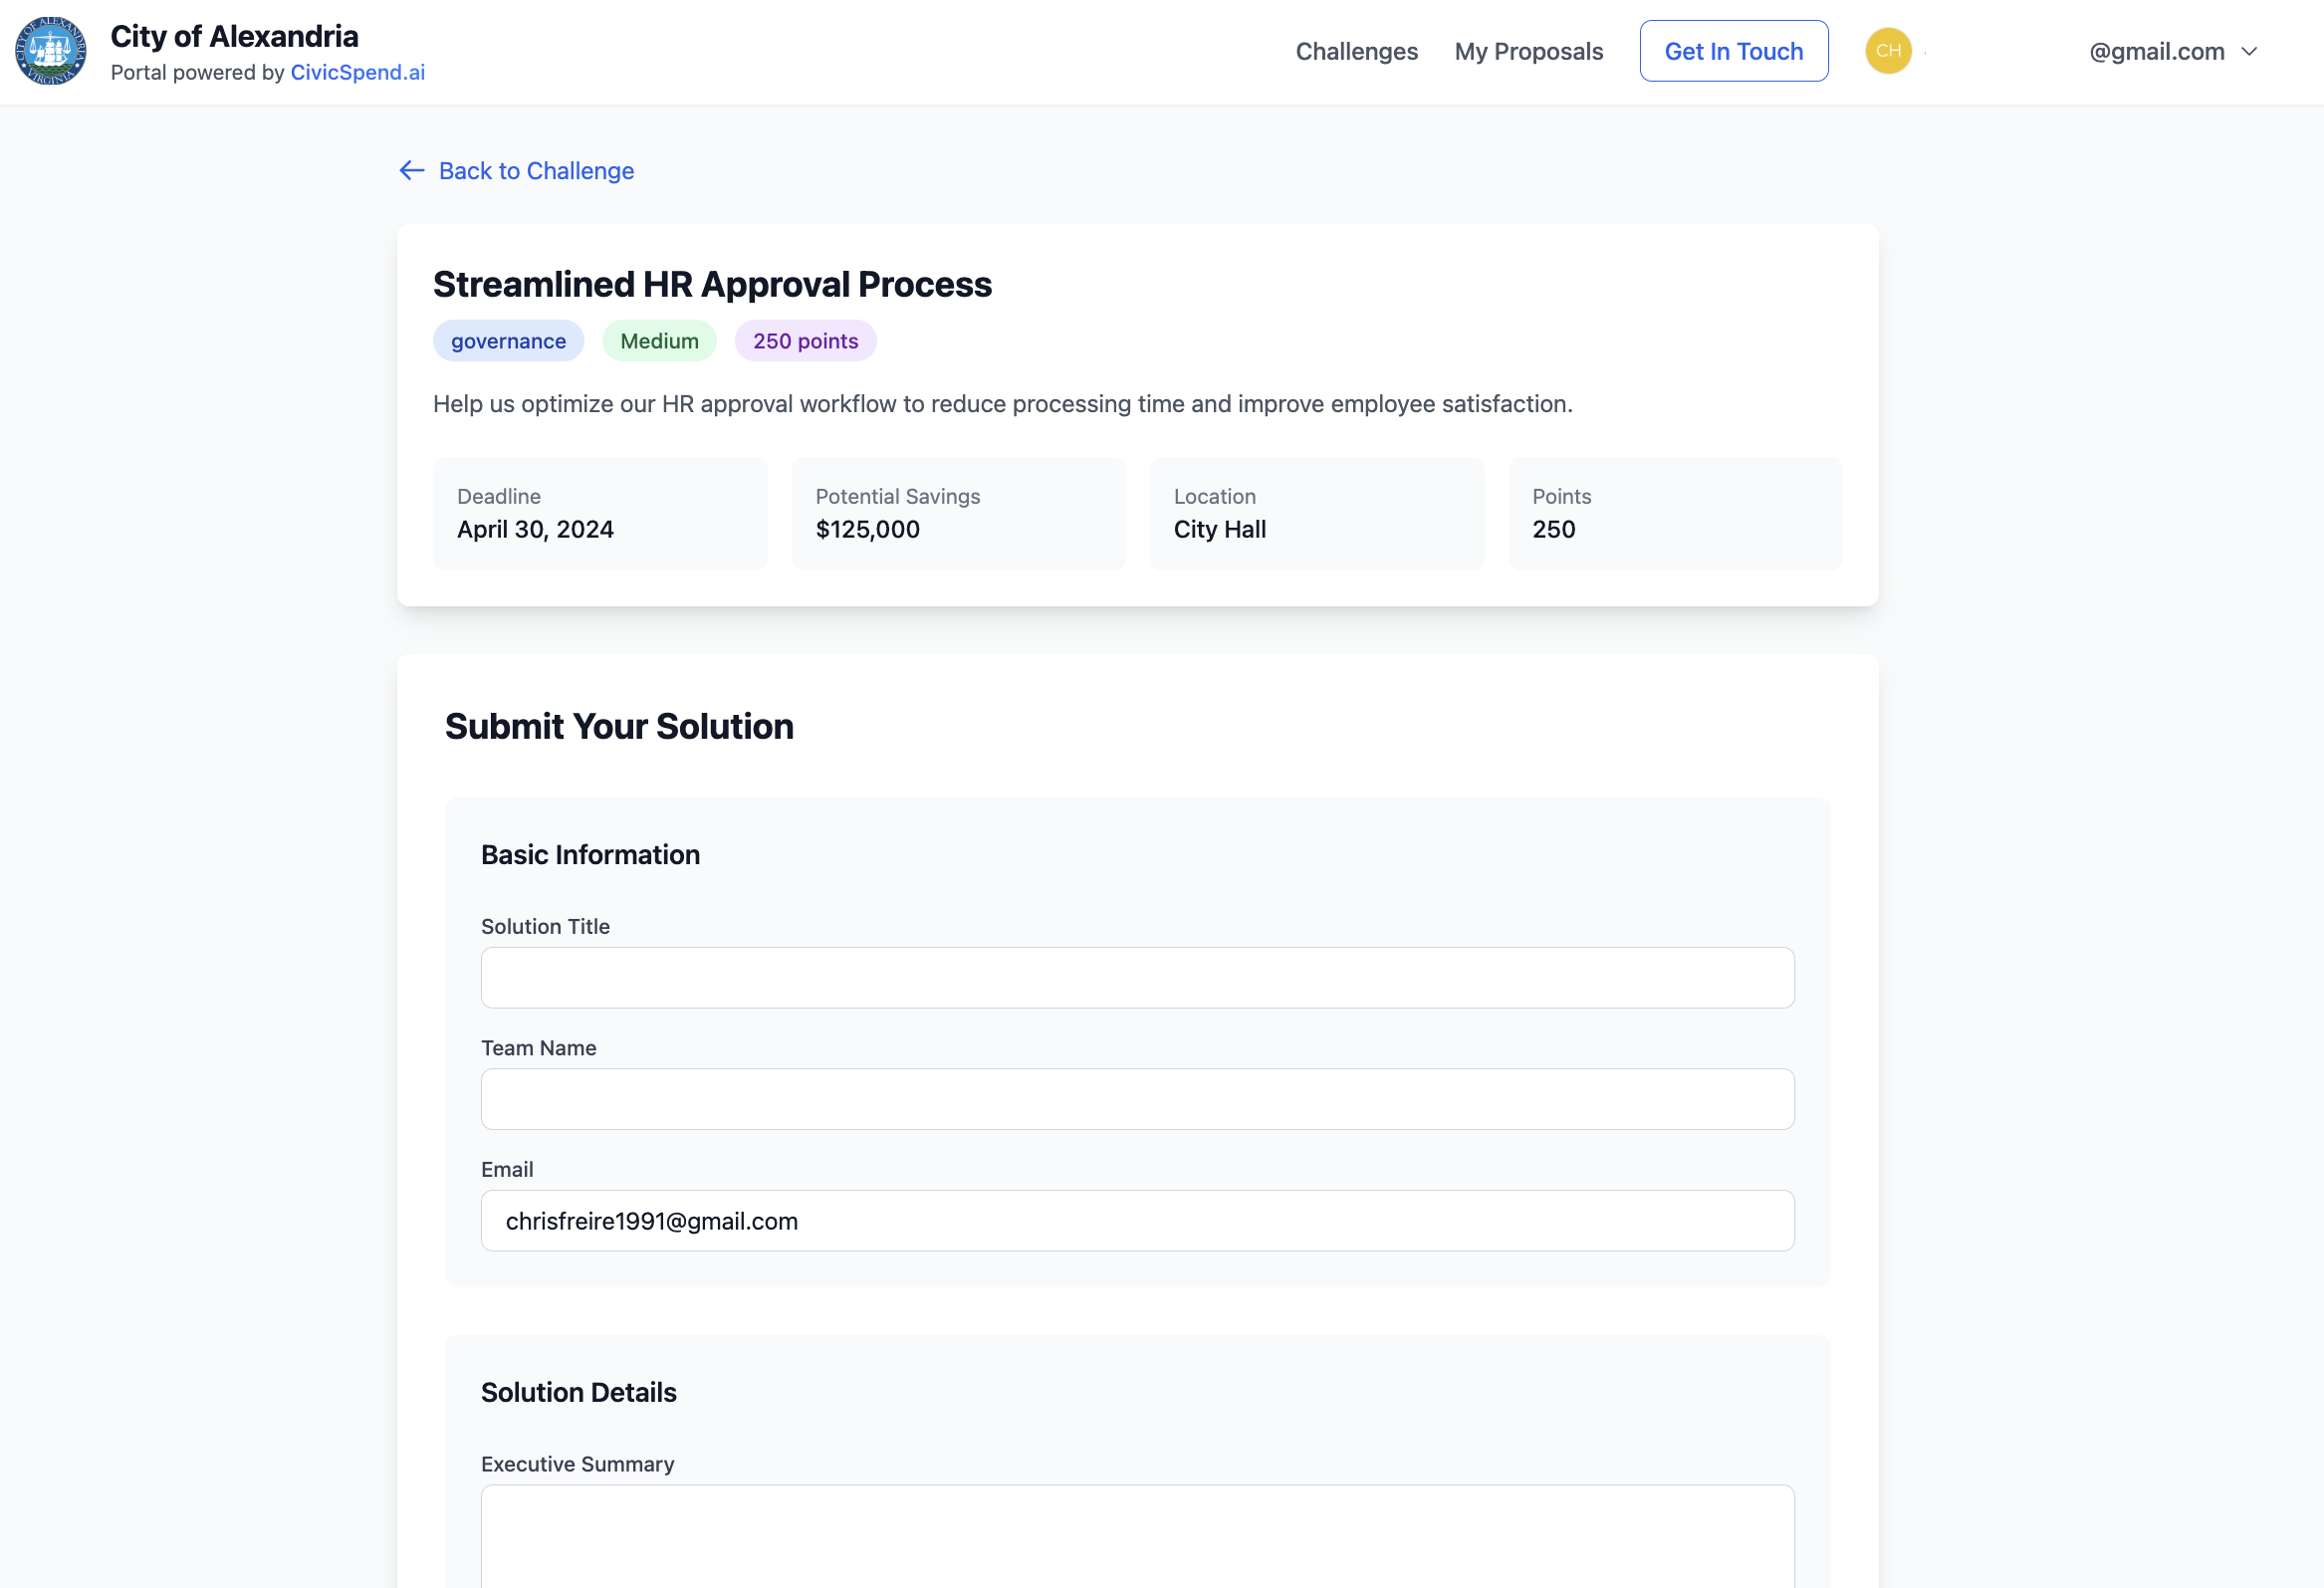Follow the CivicSpend.ai link

357,73
